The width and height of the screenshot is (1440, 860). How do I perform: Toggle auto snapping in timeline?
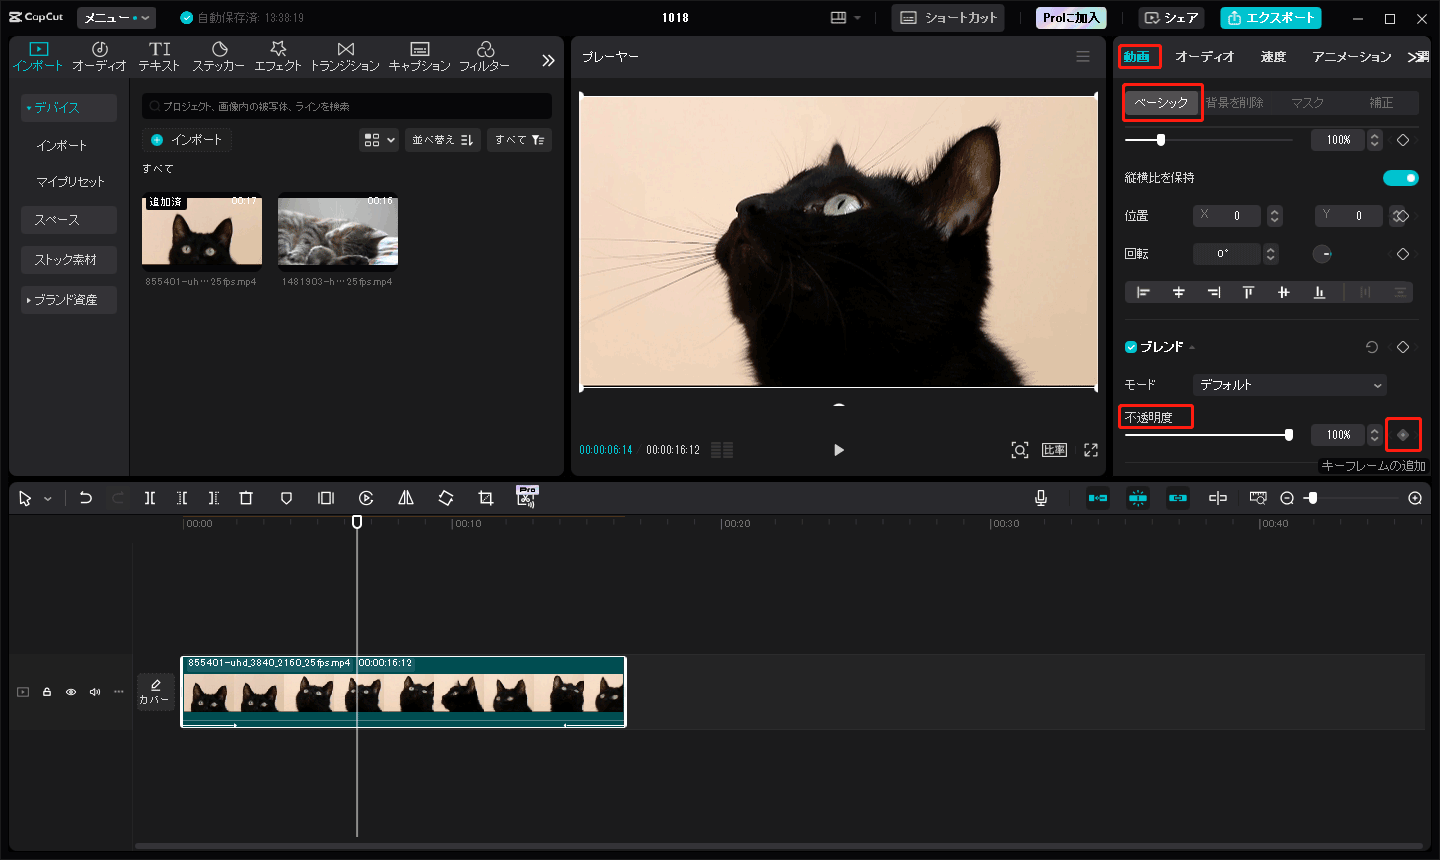[x=1138, y=498]
